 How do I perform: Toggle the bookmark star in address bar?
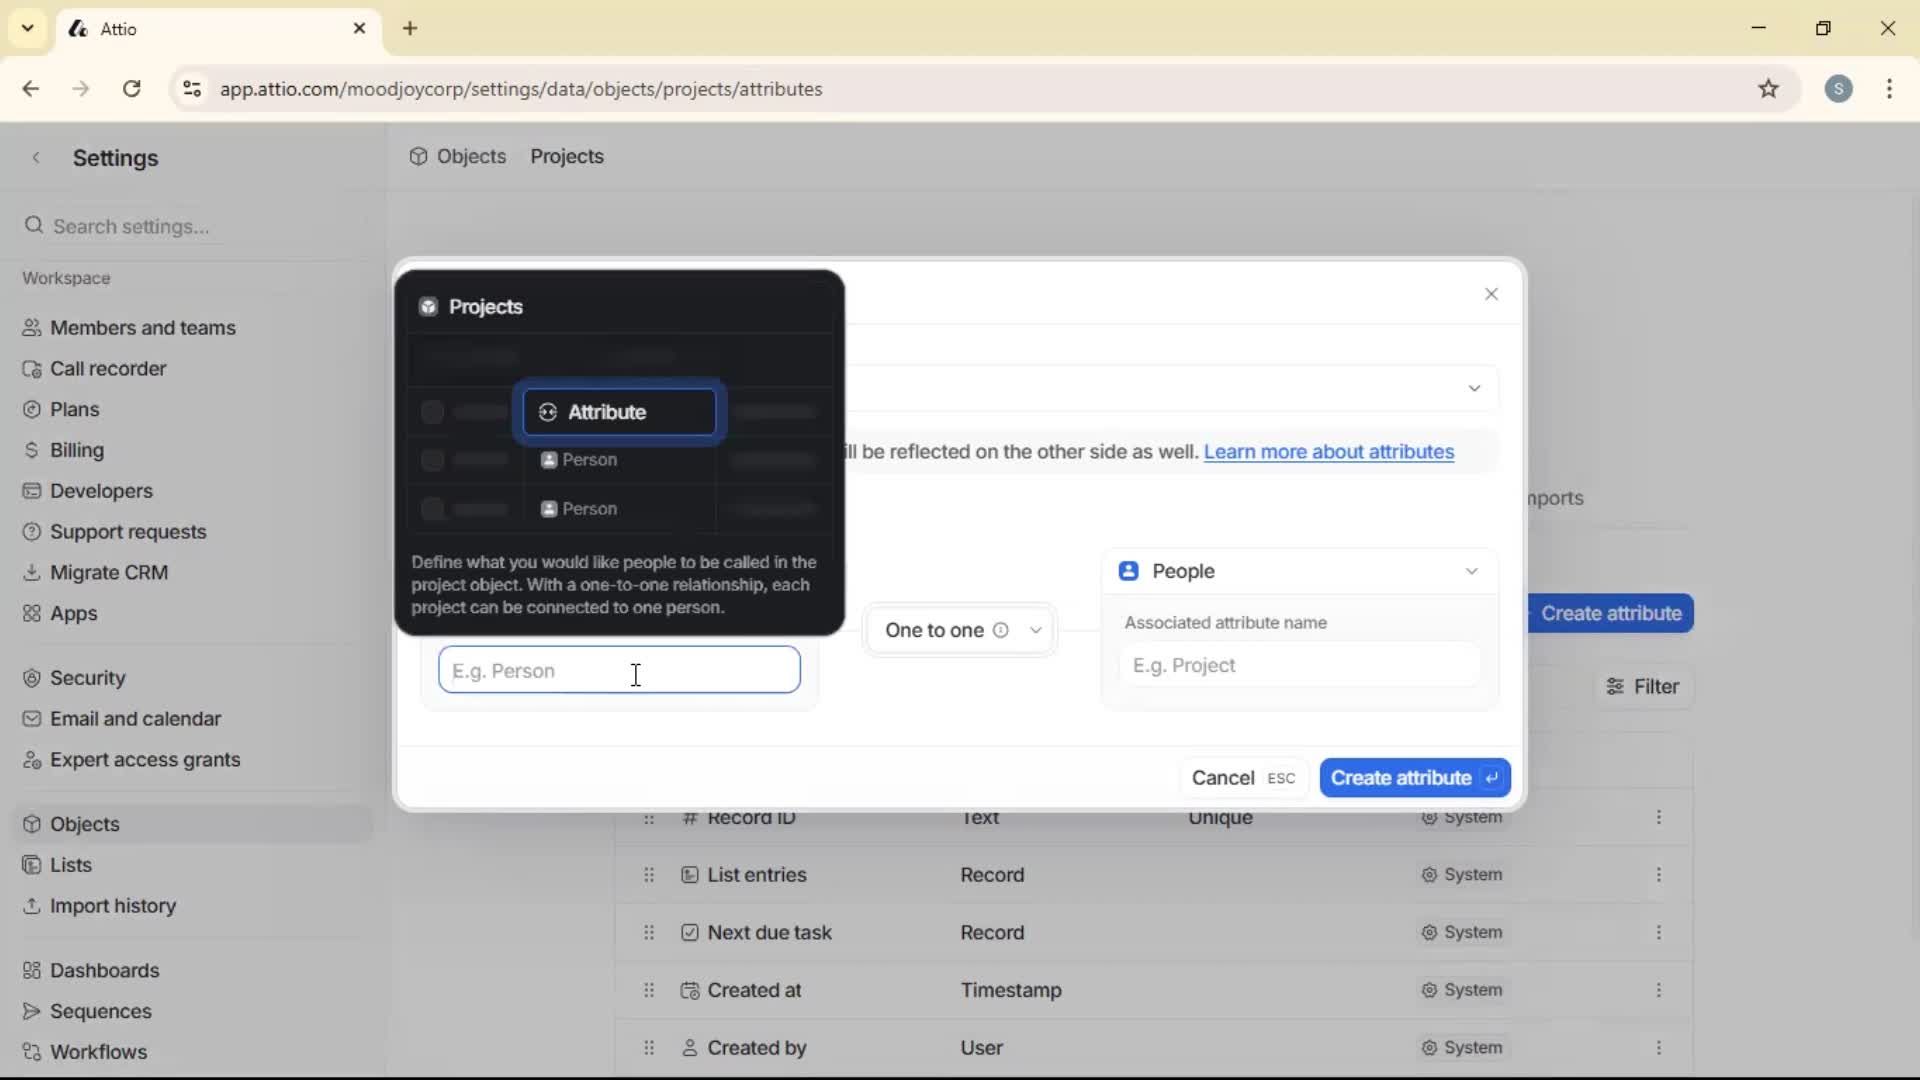tap(1769, 89)
